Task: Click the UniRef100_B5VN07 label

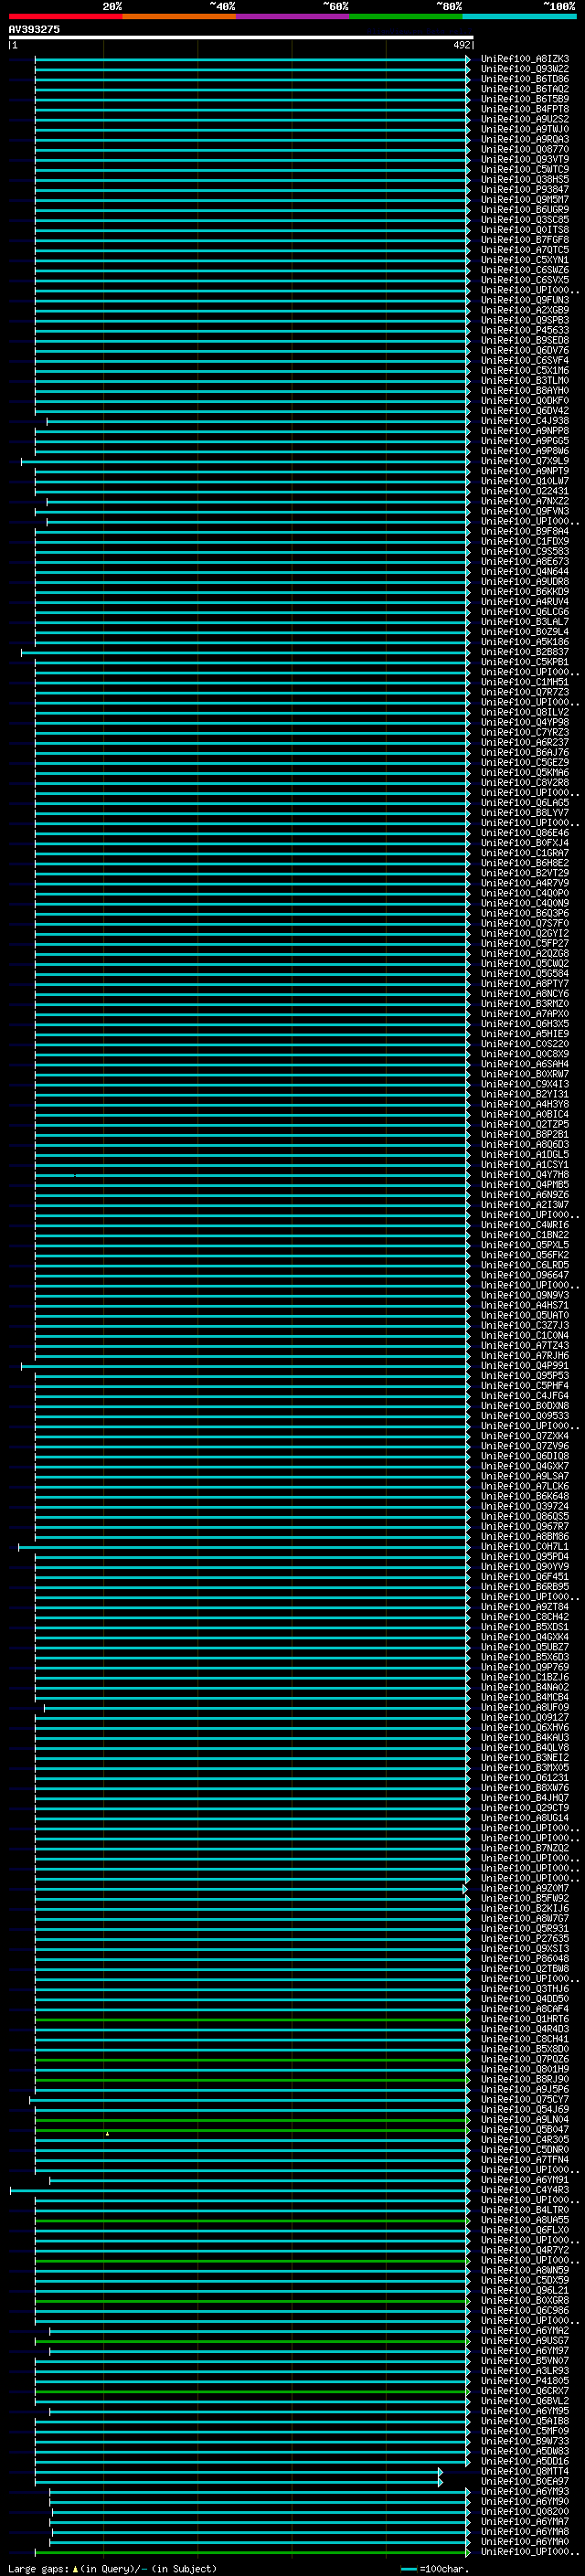Action: (x=524, y=2360)
